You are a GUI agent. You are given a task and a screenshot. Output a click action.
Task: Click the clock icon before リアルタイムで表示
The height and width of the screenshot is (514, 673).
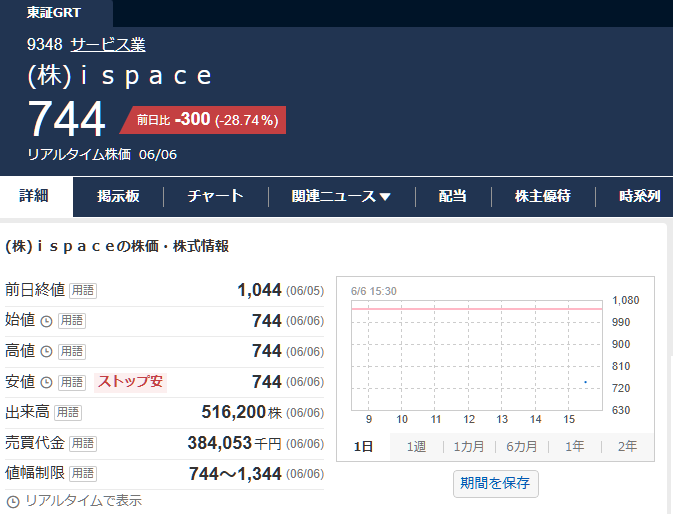click(13, 502)
